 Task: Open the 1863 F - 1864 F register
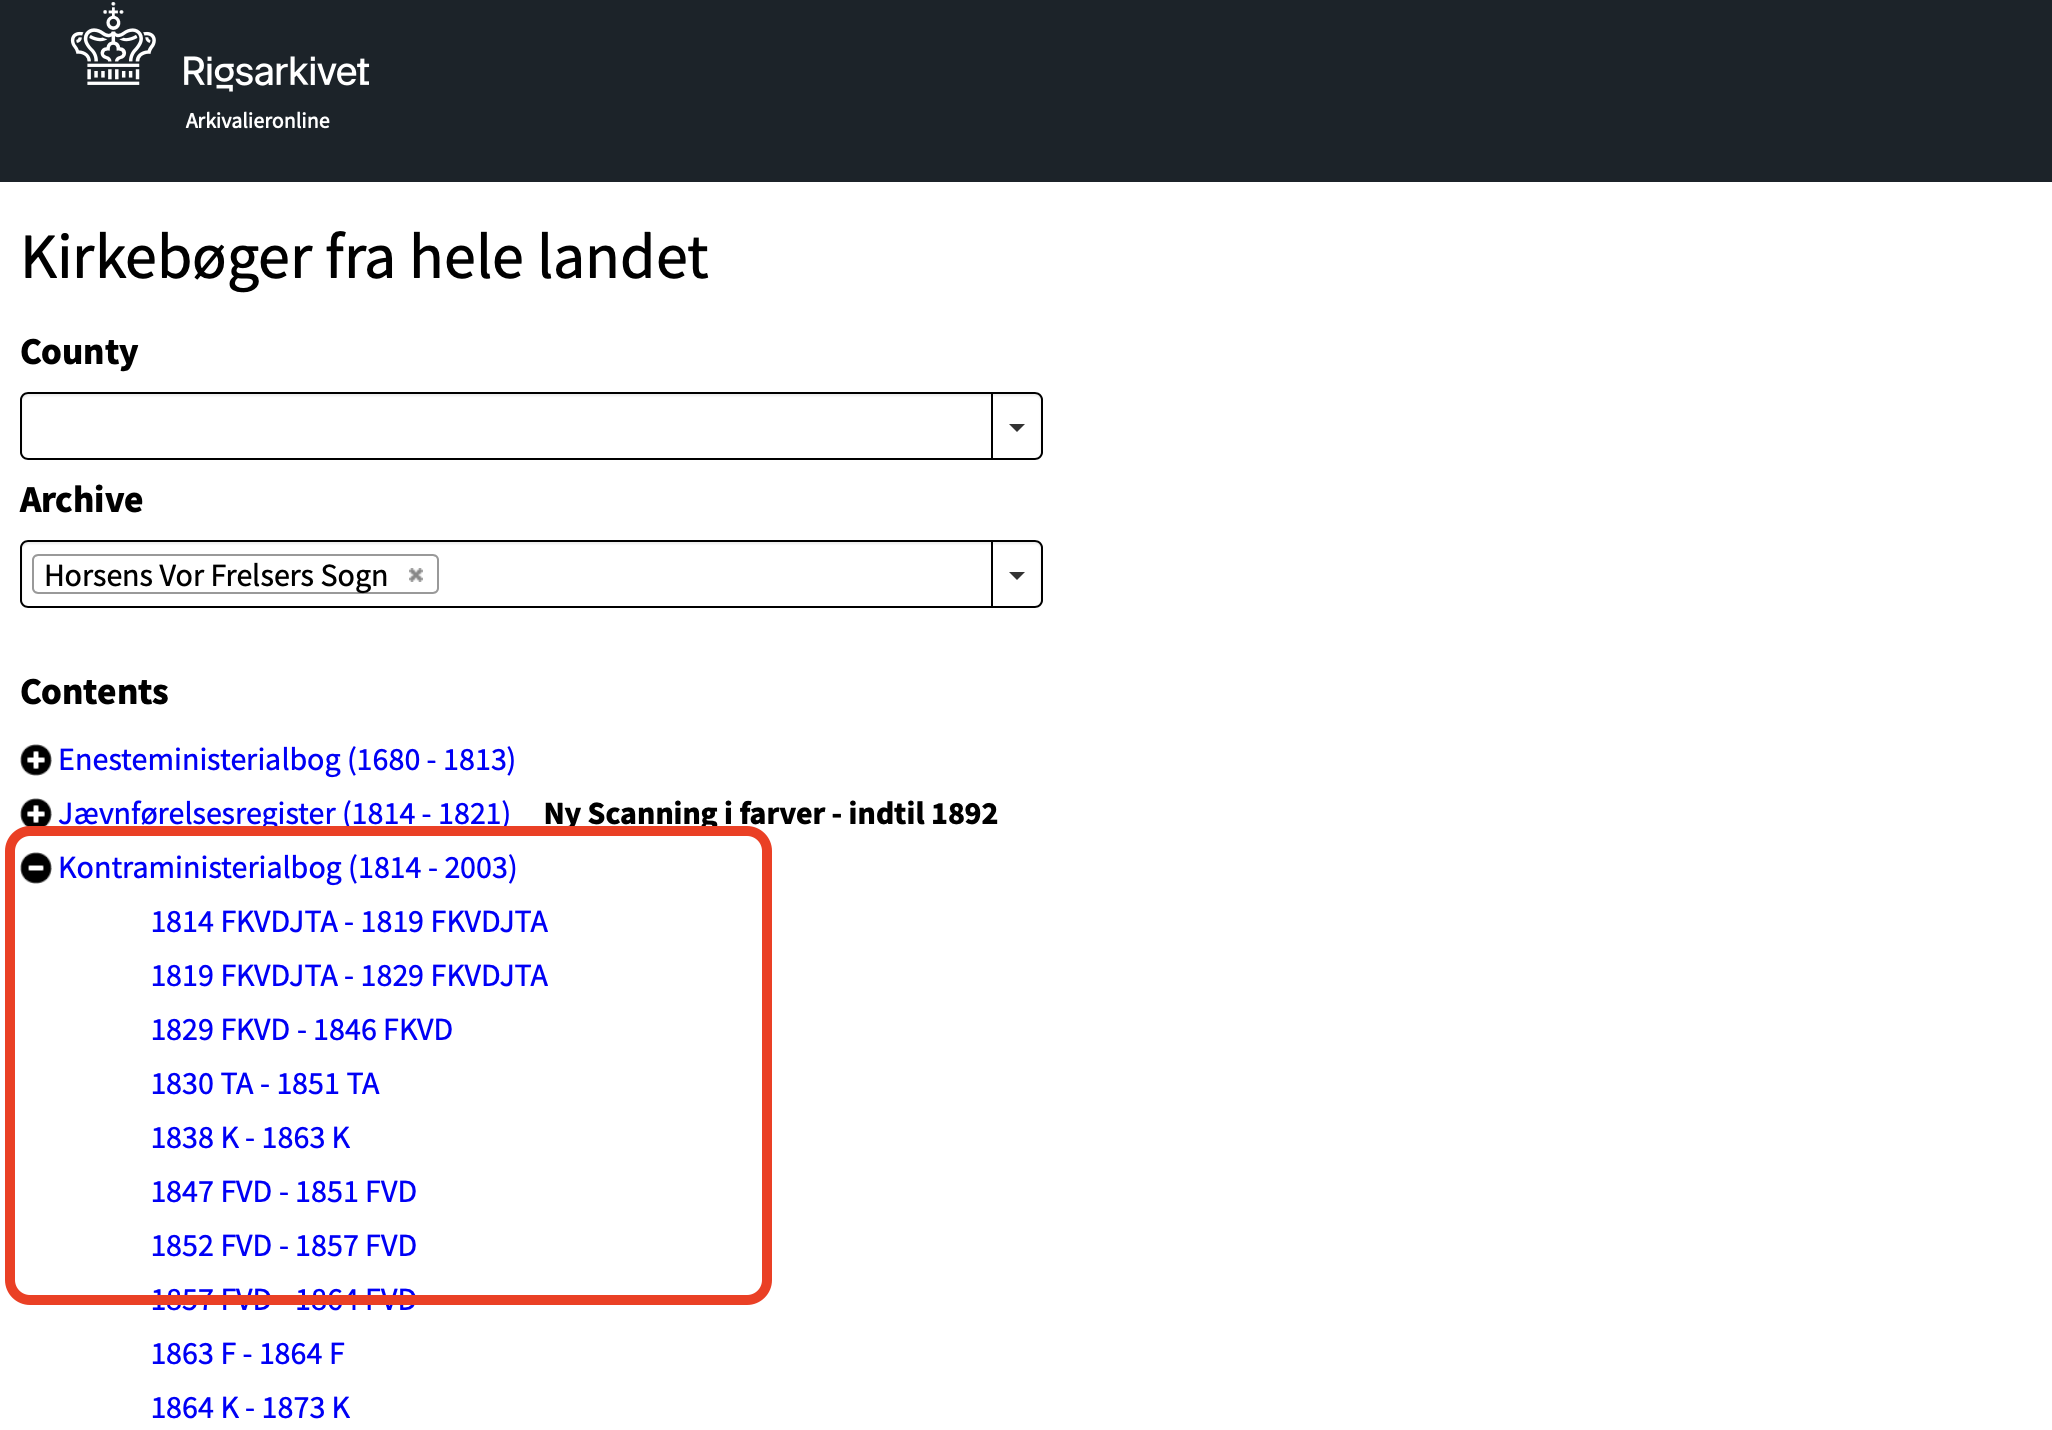247,1353
